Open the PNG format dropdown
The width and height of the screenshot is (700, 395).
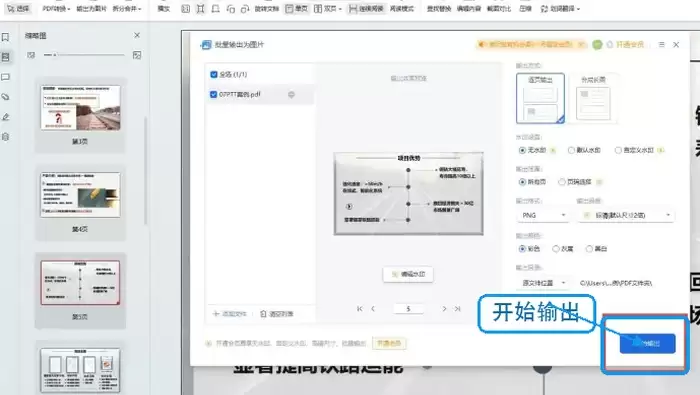(543, 215)
